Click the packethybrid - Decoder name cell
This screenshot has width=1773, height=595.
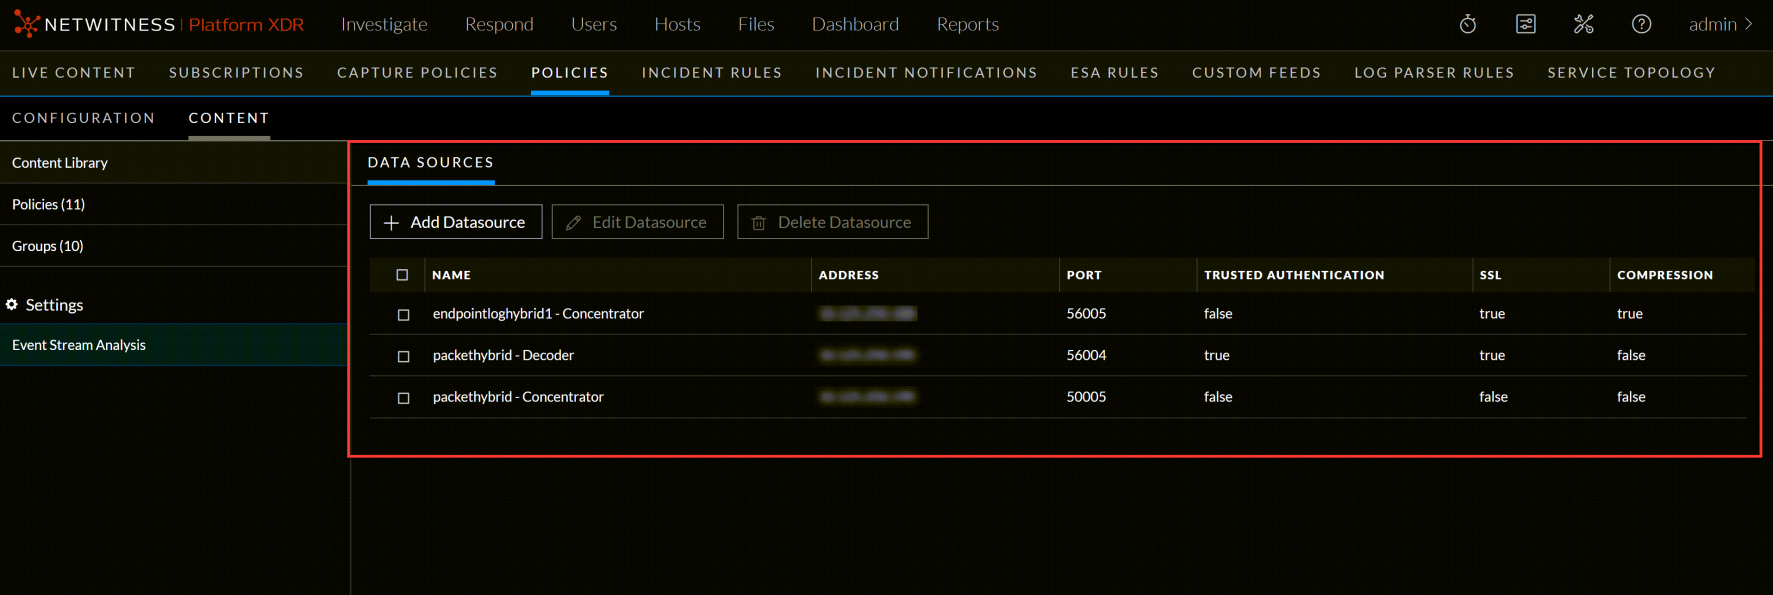[x=503, y=356]
